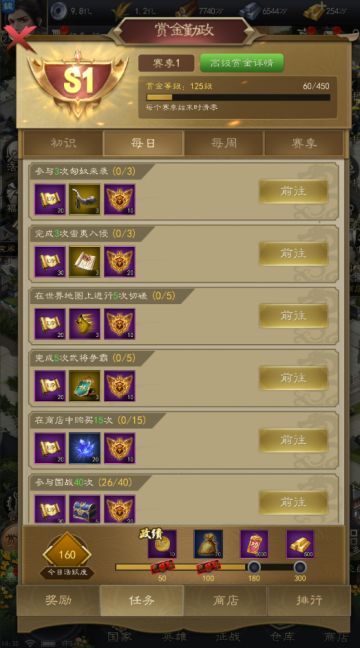Tap the 160 今日活跃度 diamond badge
Screen dimensions: 360x648
[x=67, y=555]
